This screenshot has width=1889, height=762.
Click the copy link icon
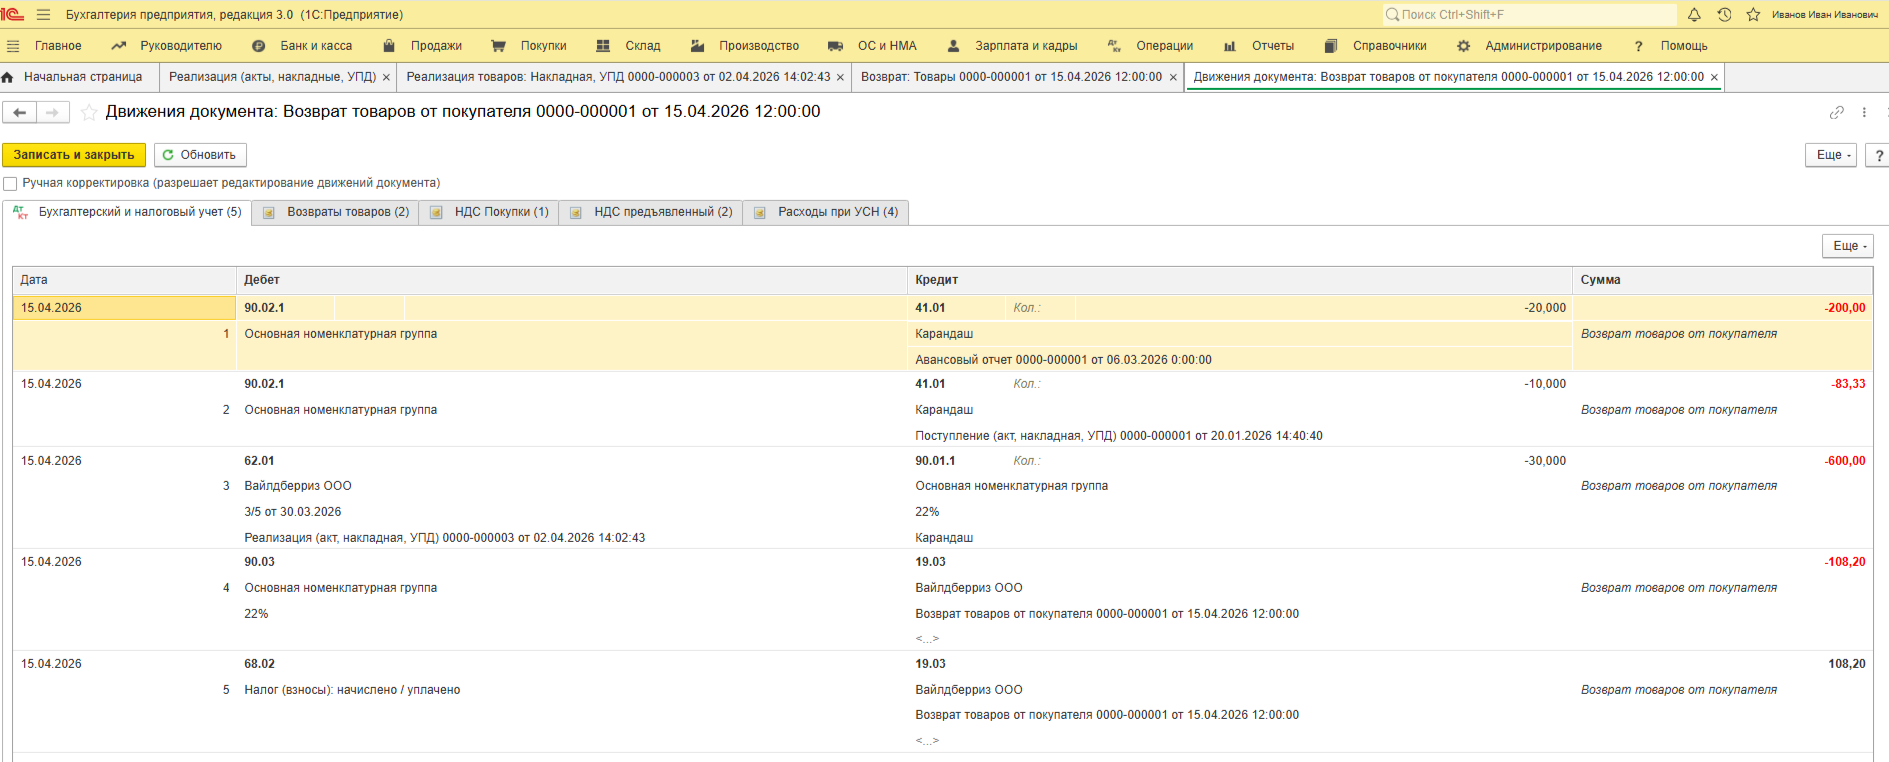tap(1836, 113)
